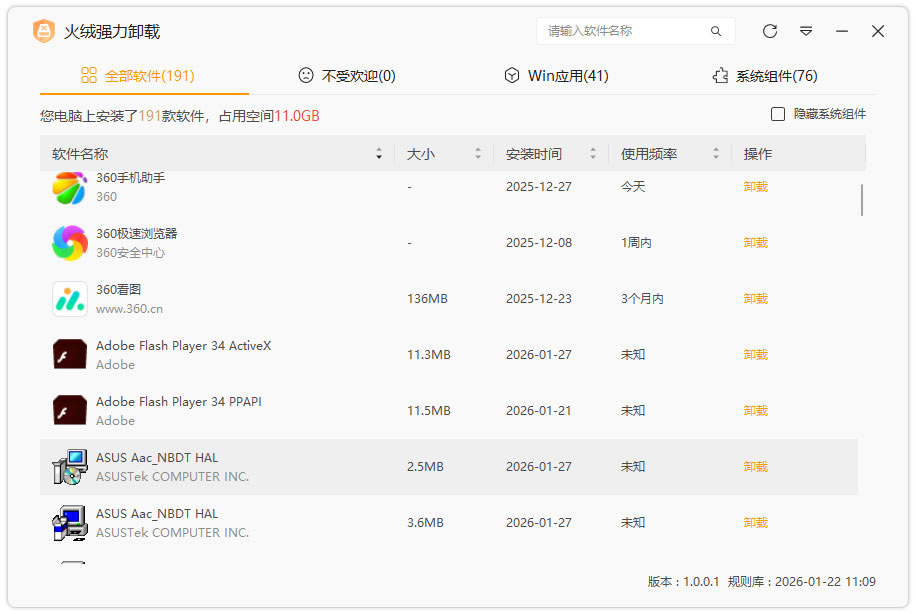Switch to the 不受欢迎(0) tab

347,76
